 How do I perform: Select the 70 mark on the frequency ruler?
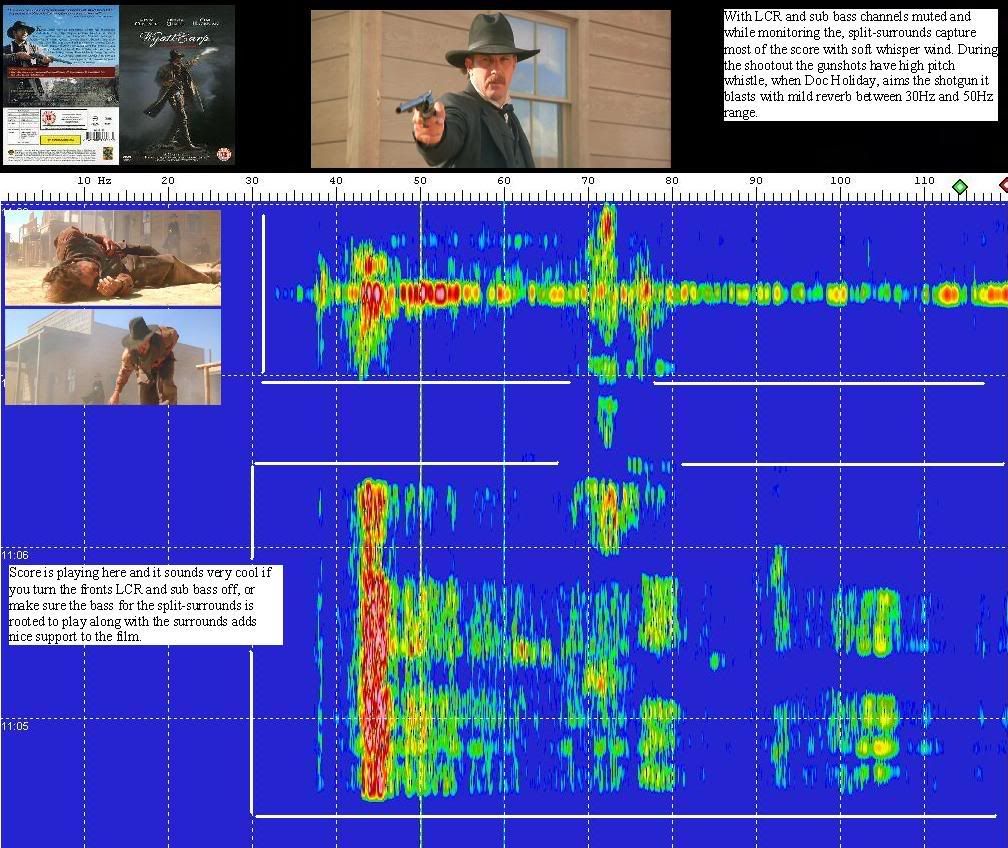pyautogui.click(x=588, y=181)
